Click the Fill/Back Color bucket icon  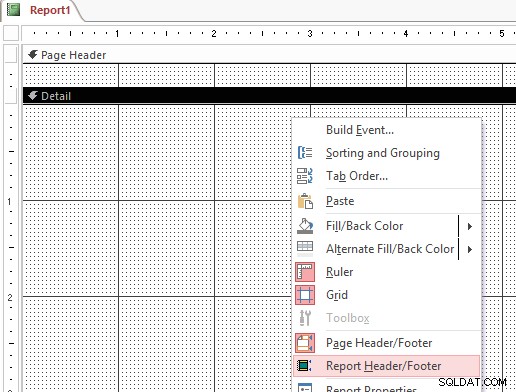click(305, 226)
